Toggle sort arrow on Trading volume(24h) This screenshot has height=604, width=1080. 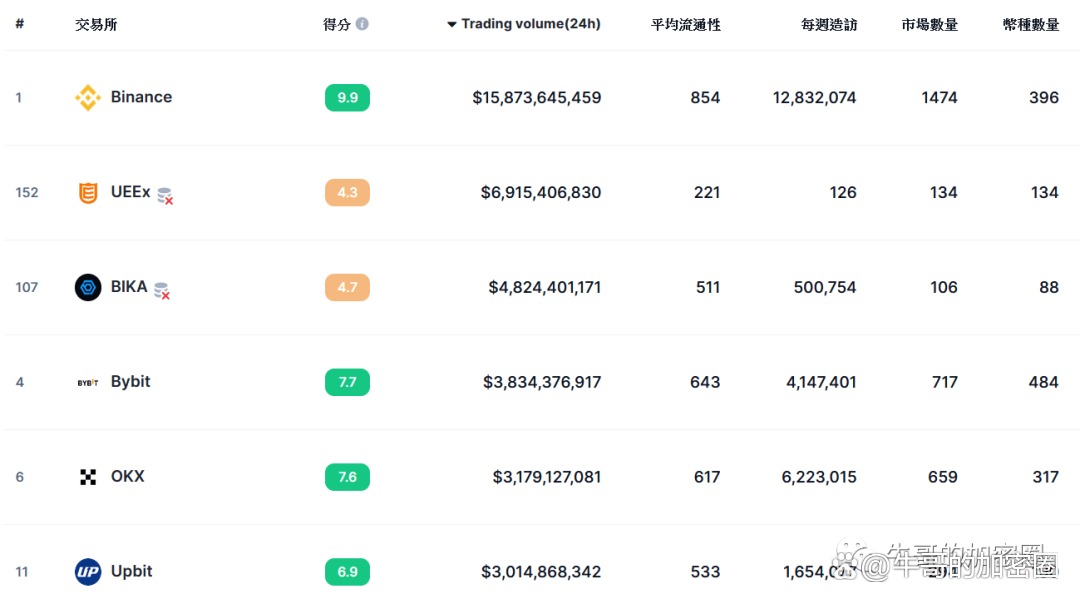(451, 24)
